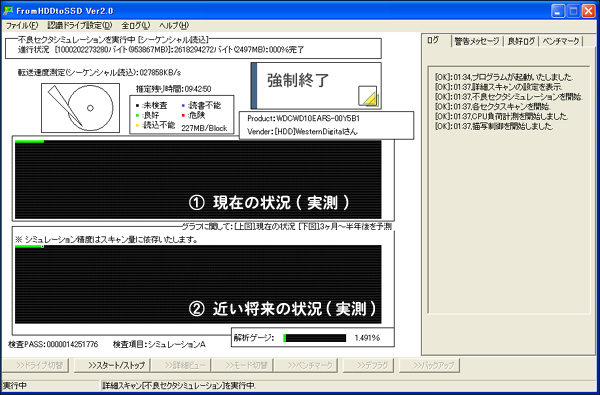The width and height of the screenshot is (600, 395).
Task: Switch to the ベンチマーク tab
Action: click(x=561, y=42)
